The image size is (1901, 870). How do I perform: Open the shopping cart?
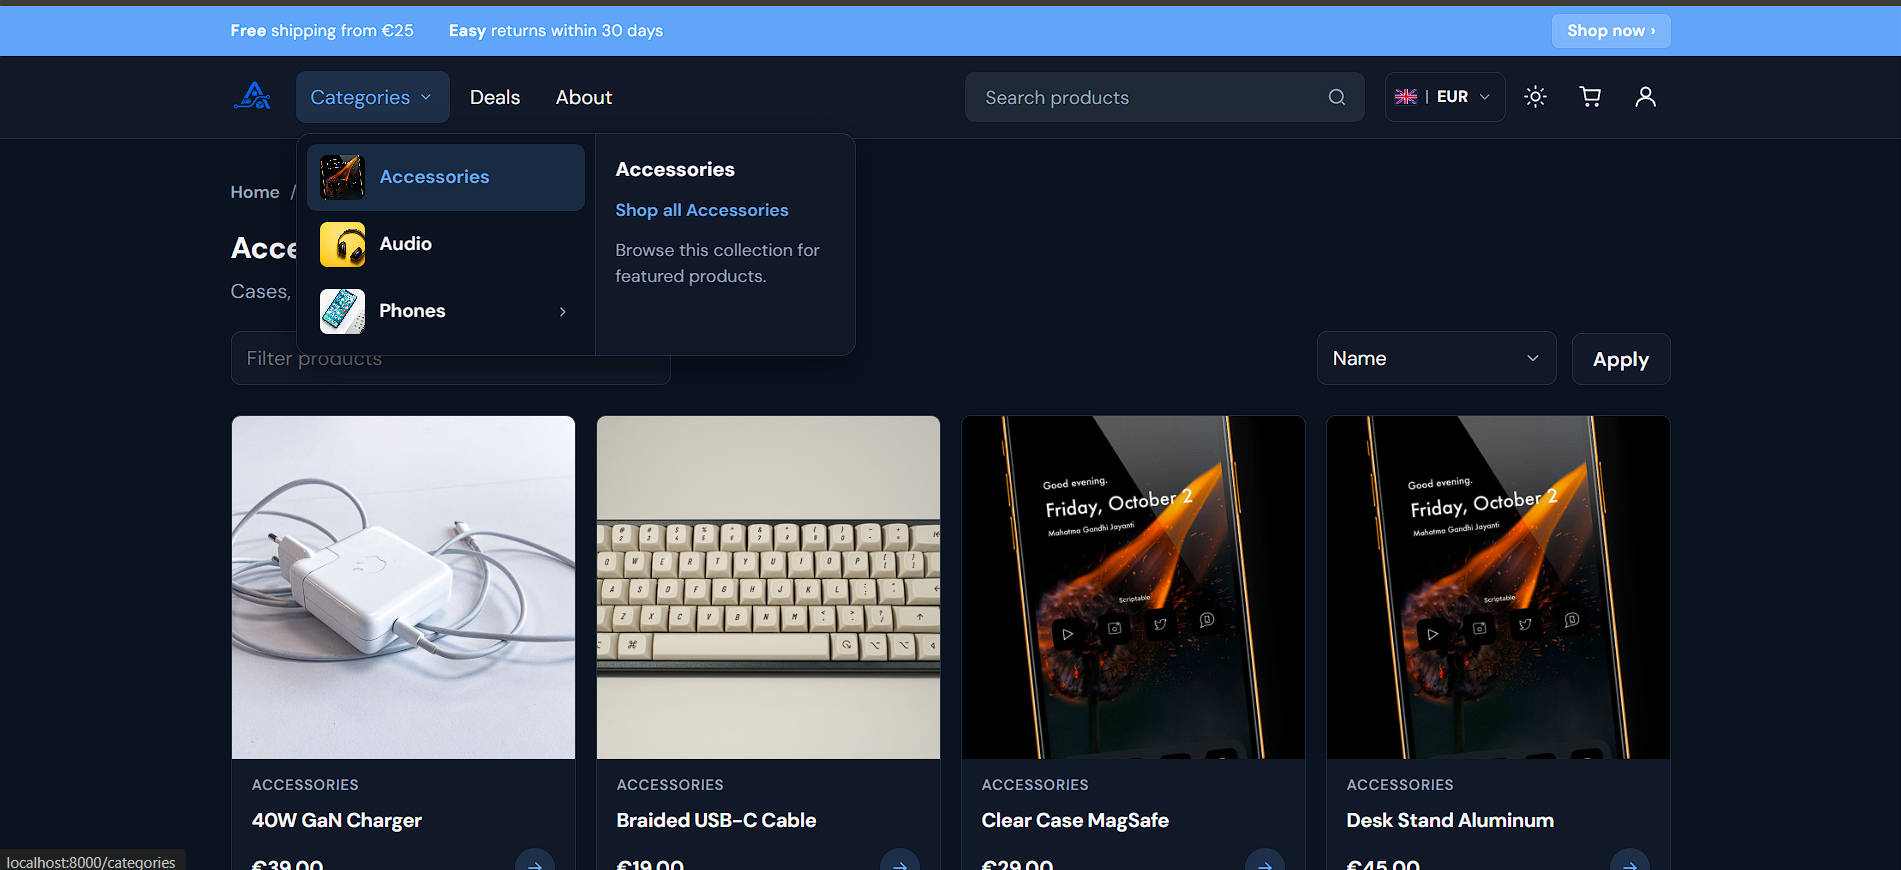1590,97
